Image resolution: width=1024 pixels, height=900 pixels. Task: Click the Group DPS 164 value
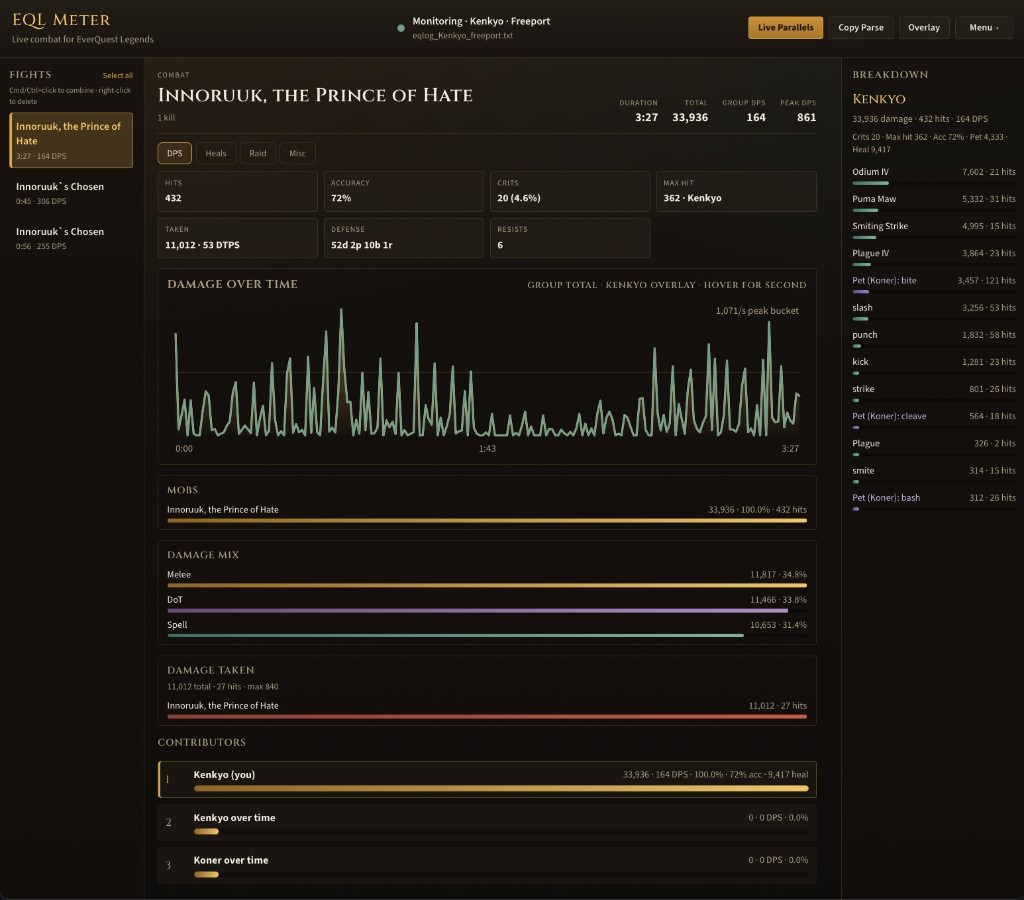(x=756, y=117)
